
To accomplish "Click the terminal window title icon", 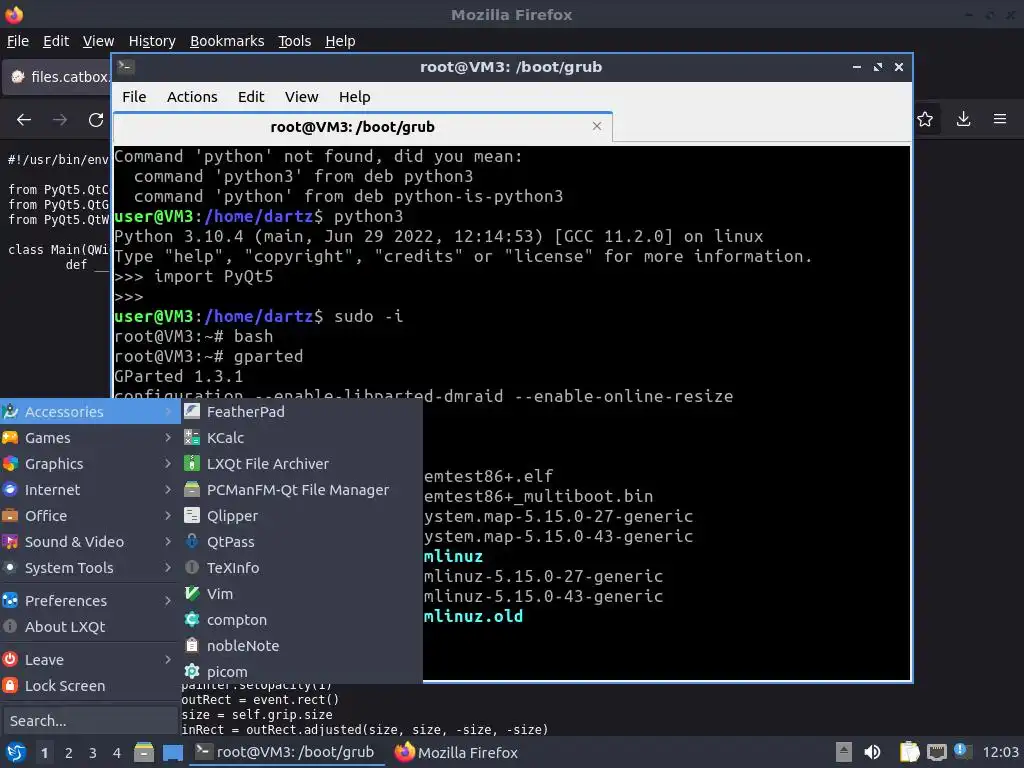I will [x=126, y=67].
